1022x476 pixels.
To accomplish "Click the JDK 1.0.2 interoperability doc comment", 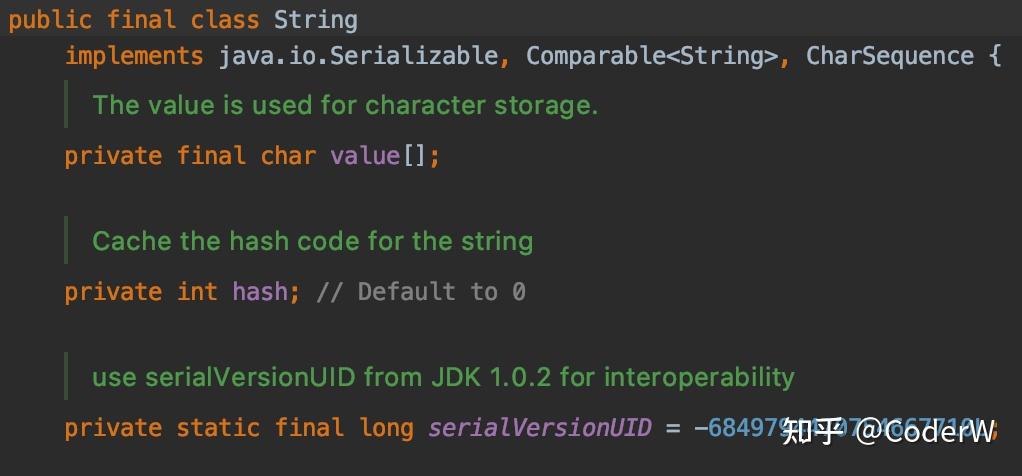I will (x=443, y=377).
